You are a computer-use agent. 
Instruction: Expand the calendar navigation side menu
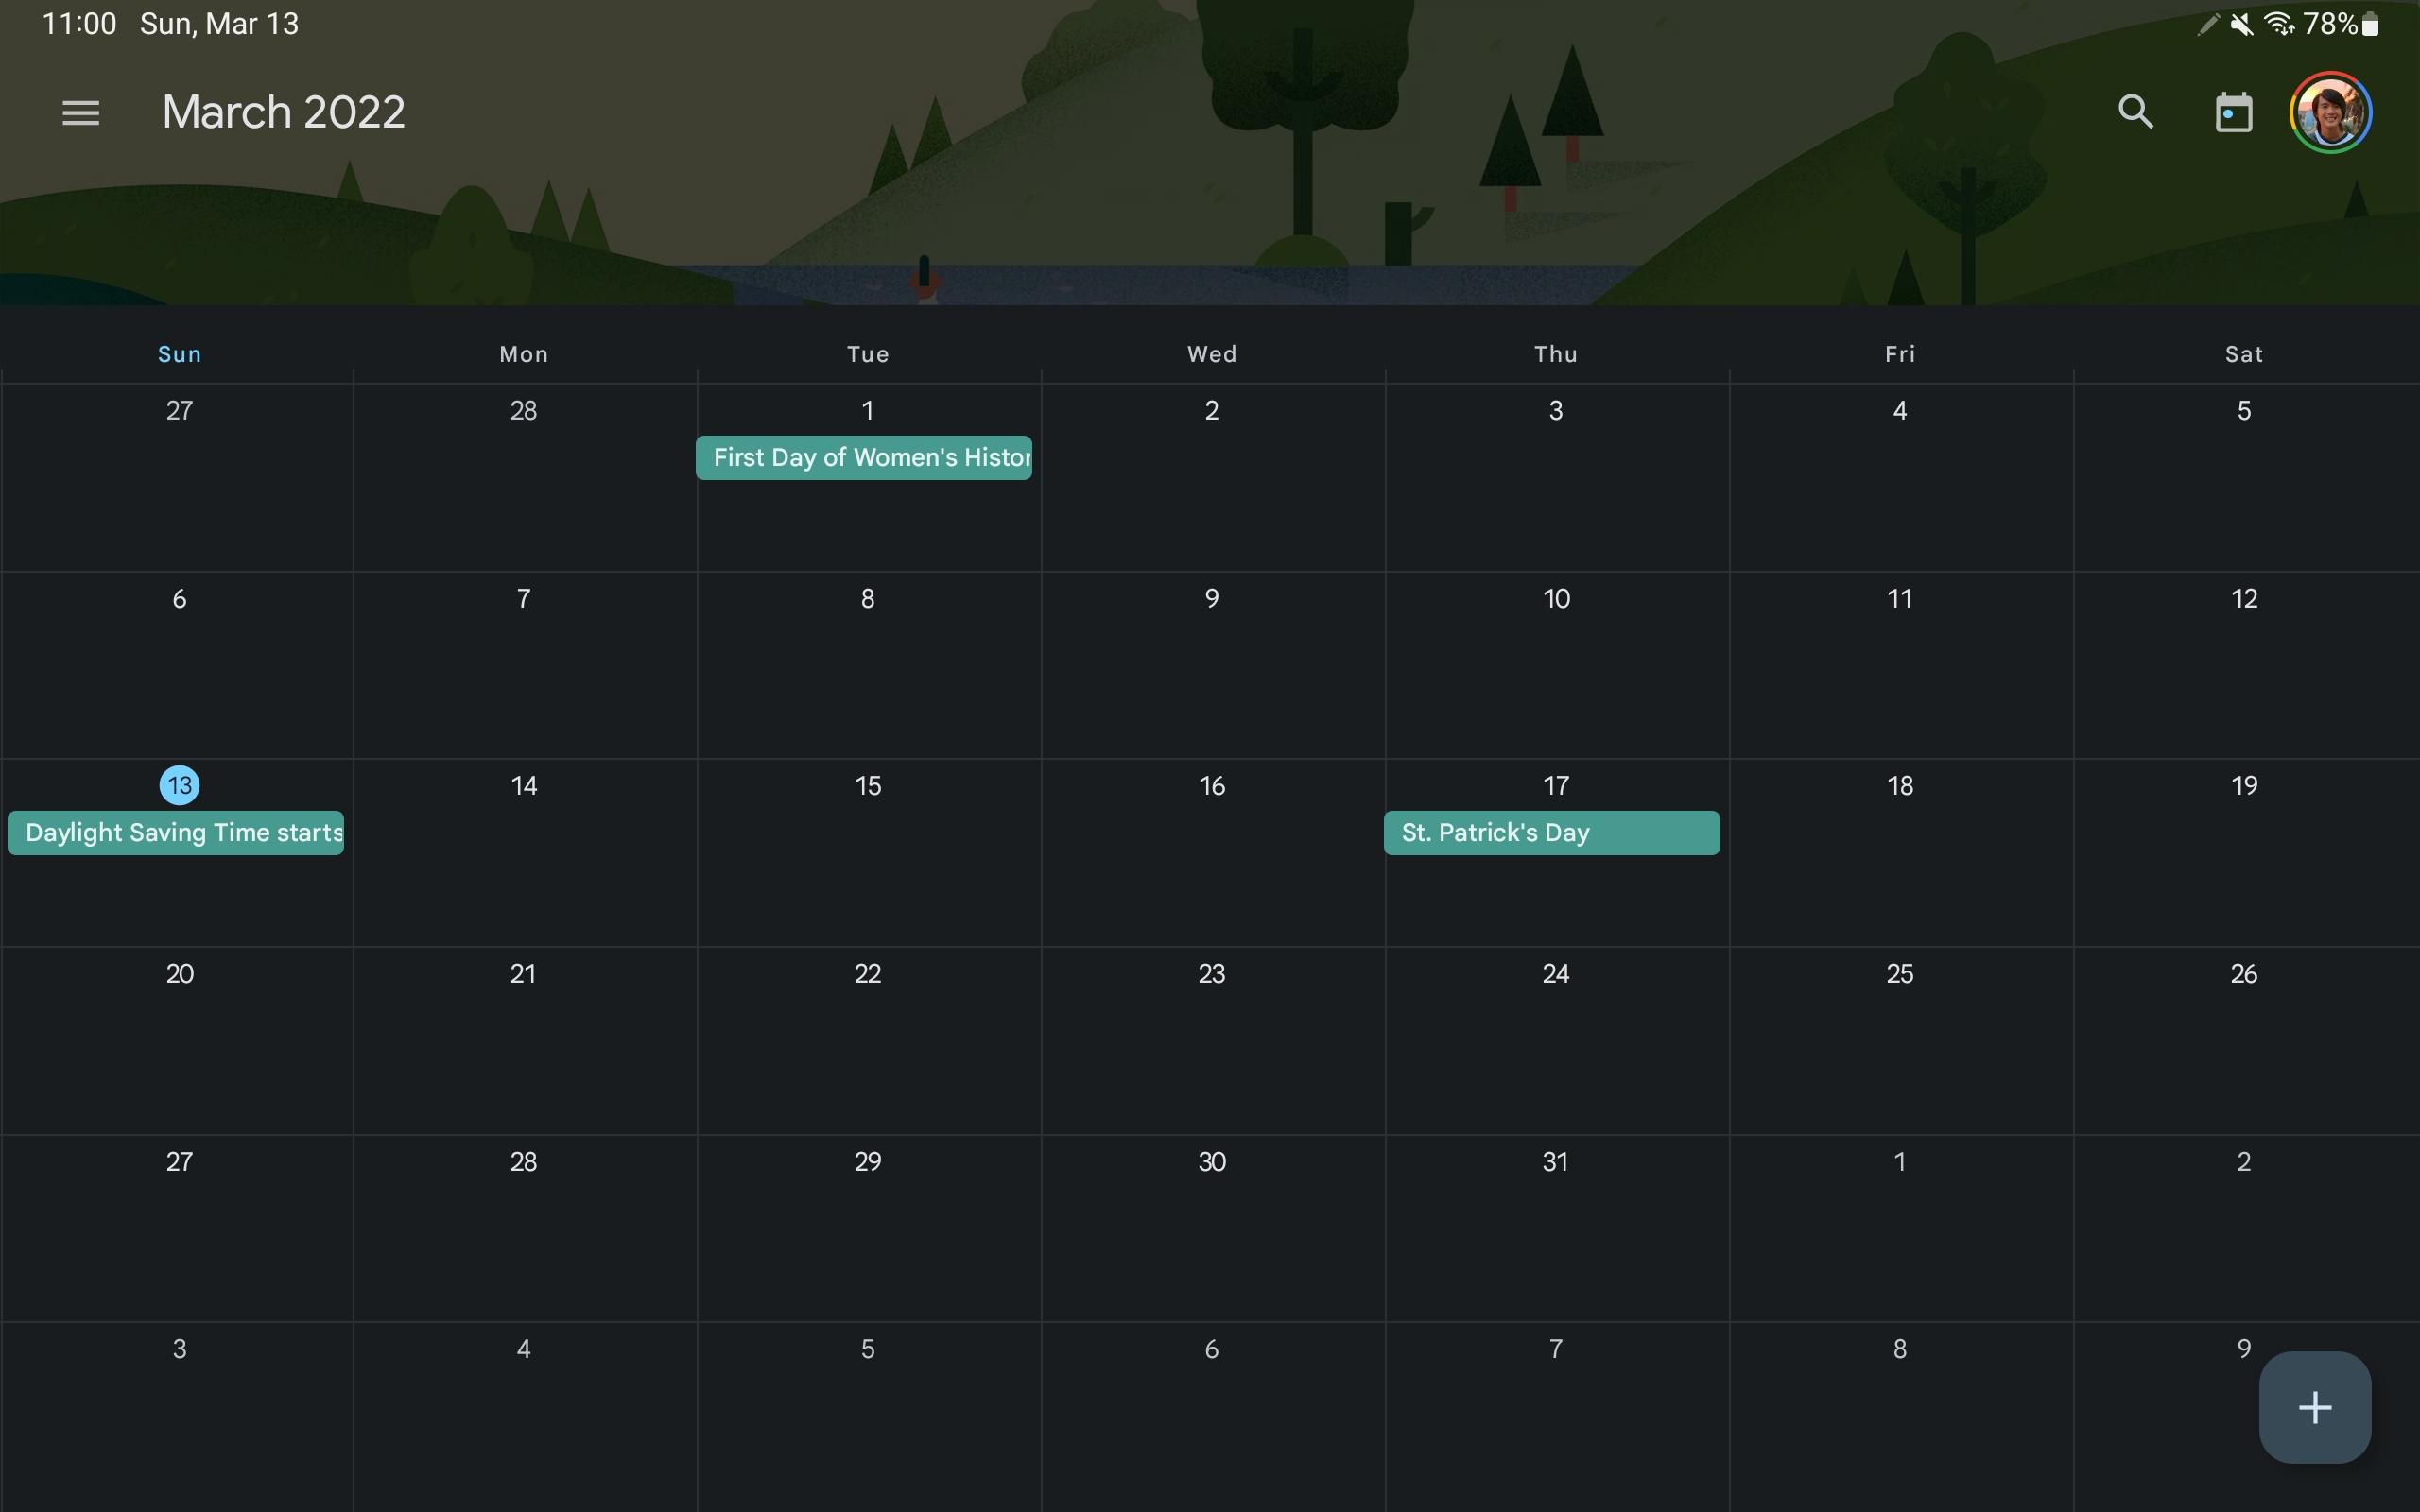click(82, 110)
